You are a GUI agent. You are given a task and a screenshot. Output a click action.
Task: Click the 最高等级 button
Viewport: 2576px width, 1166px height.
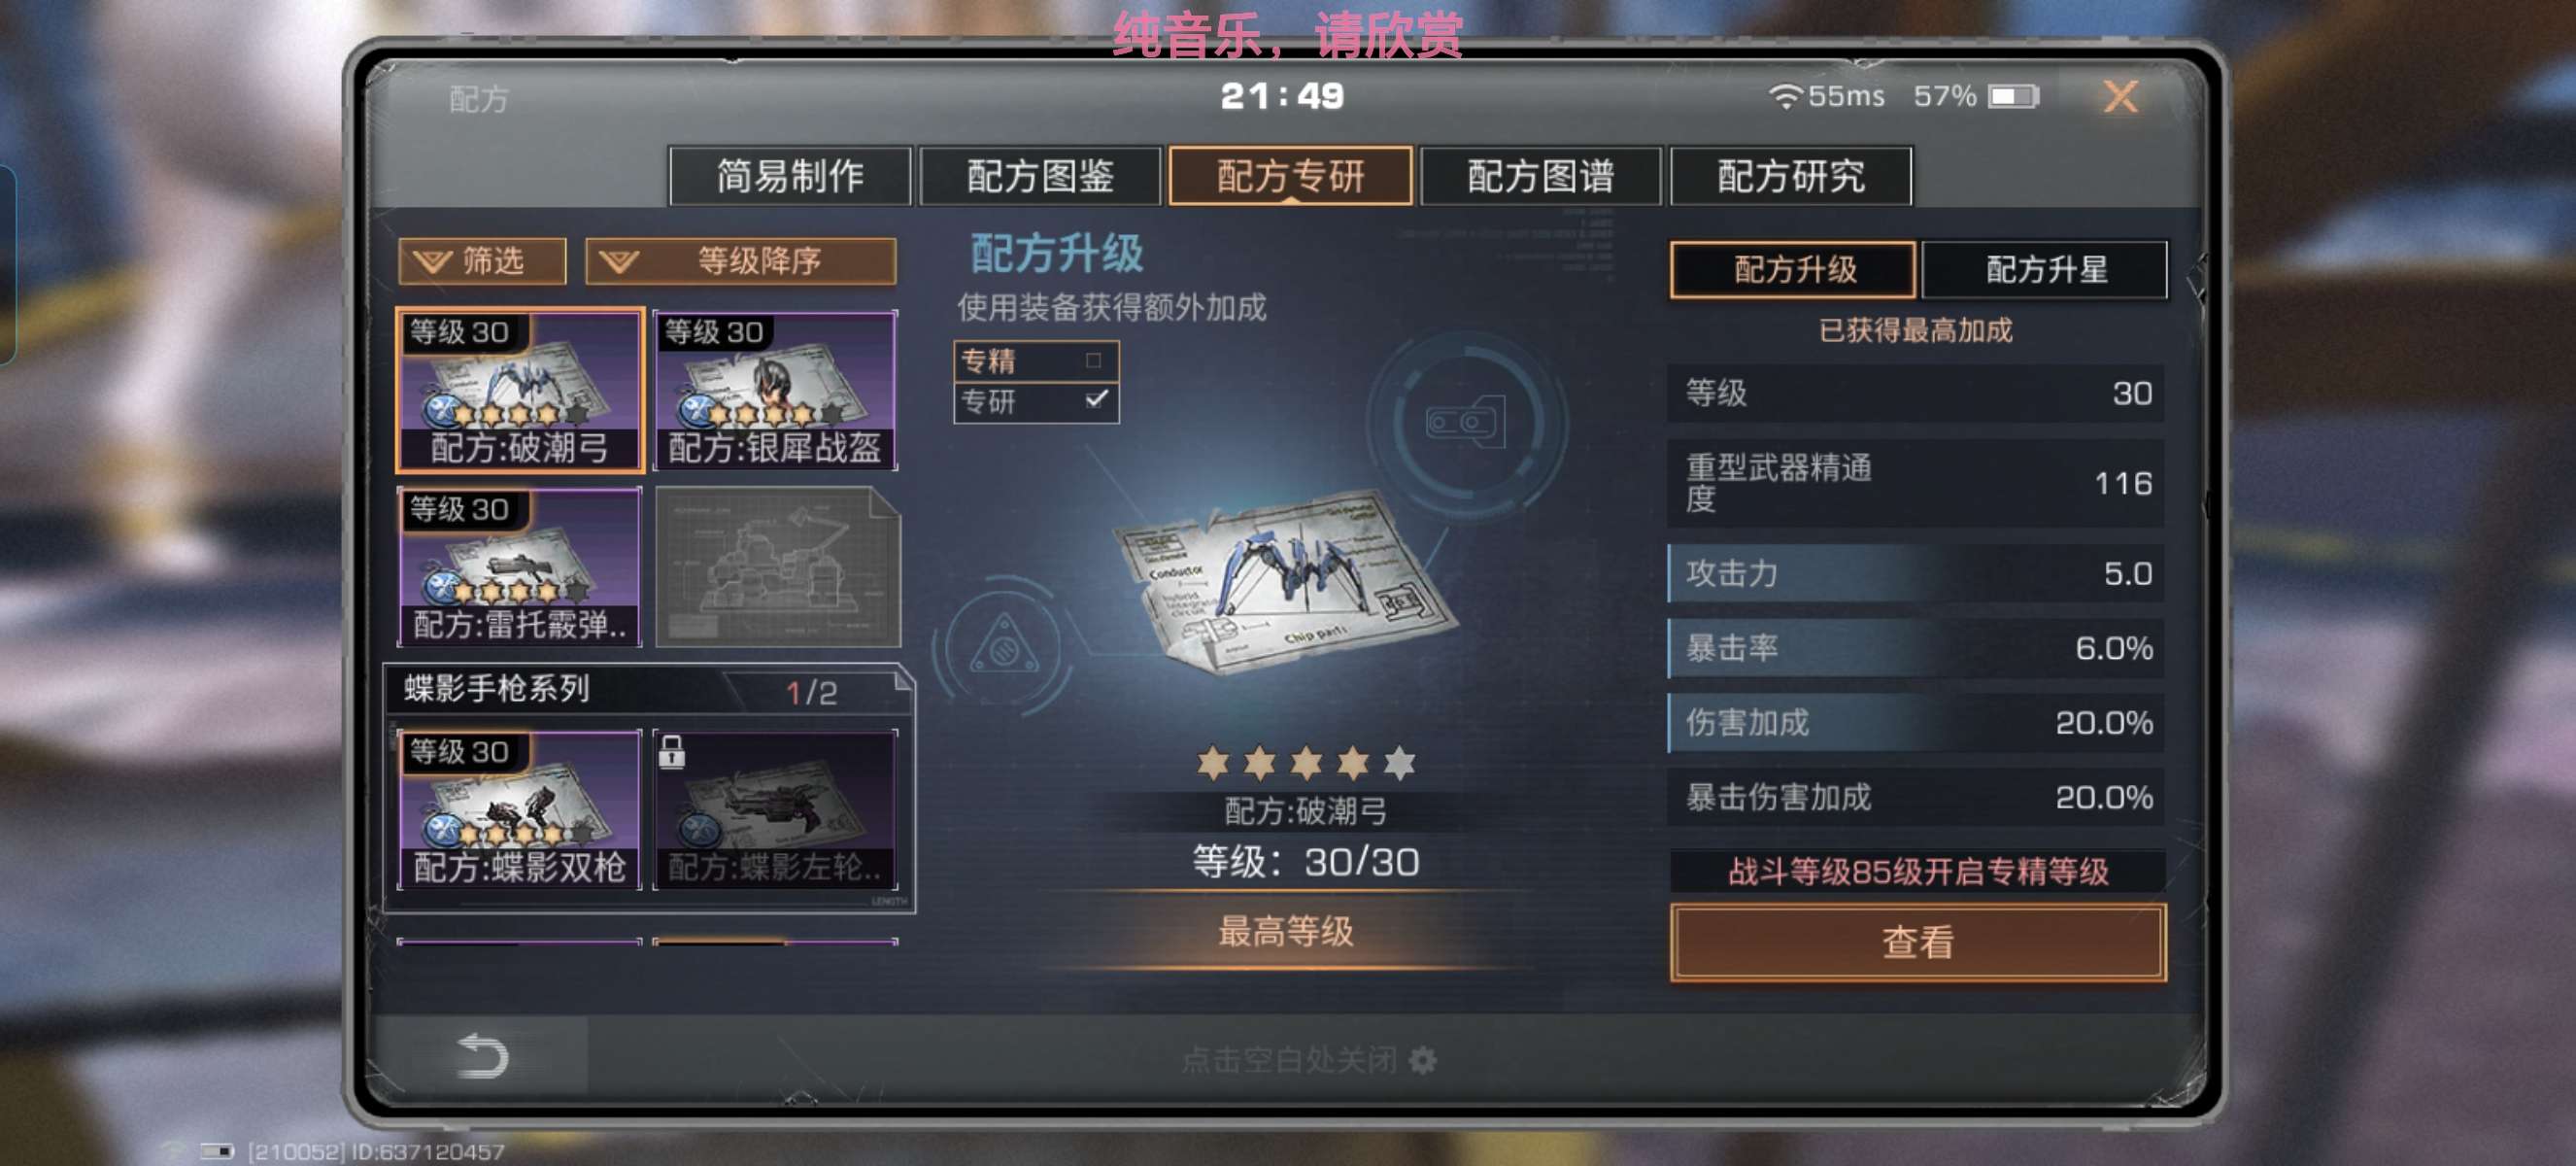[x=1285, y=931]
